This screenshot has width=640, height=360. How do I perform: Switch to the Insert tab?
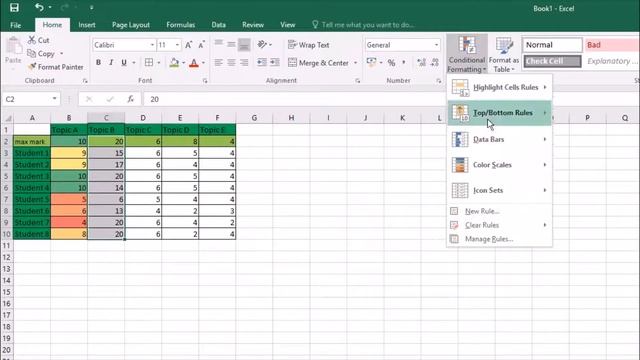point(87,25)
